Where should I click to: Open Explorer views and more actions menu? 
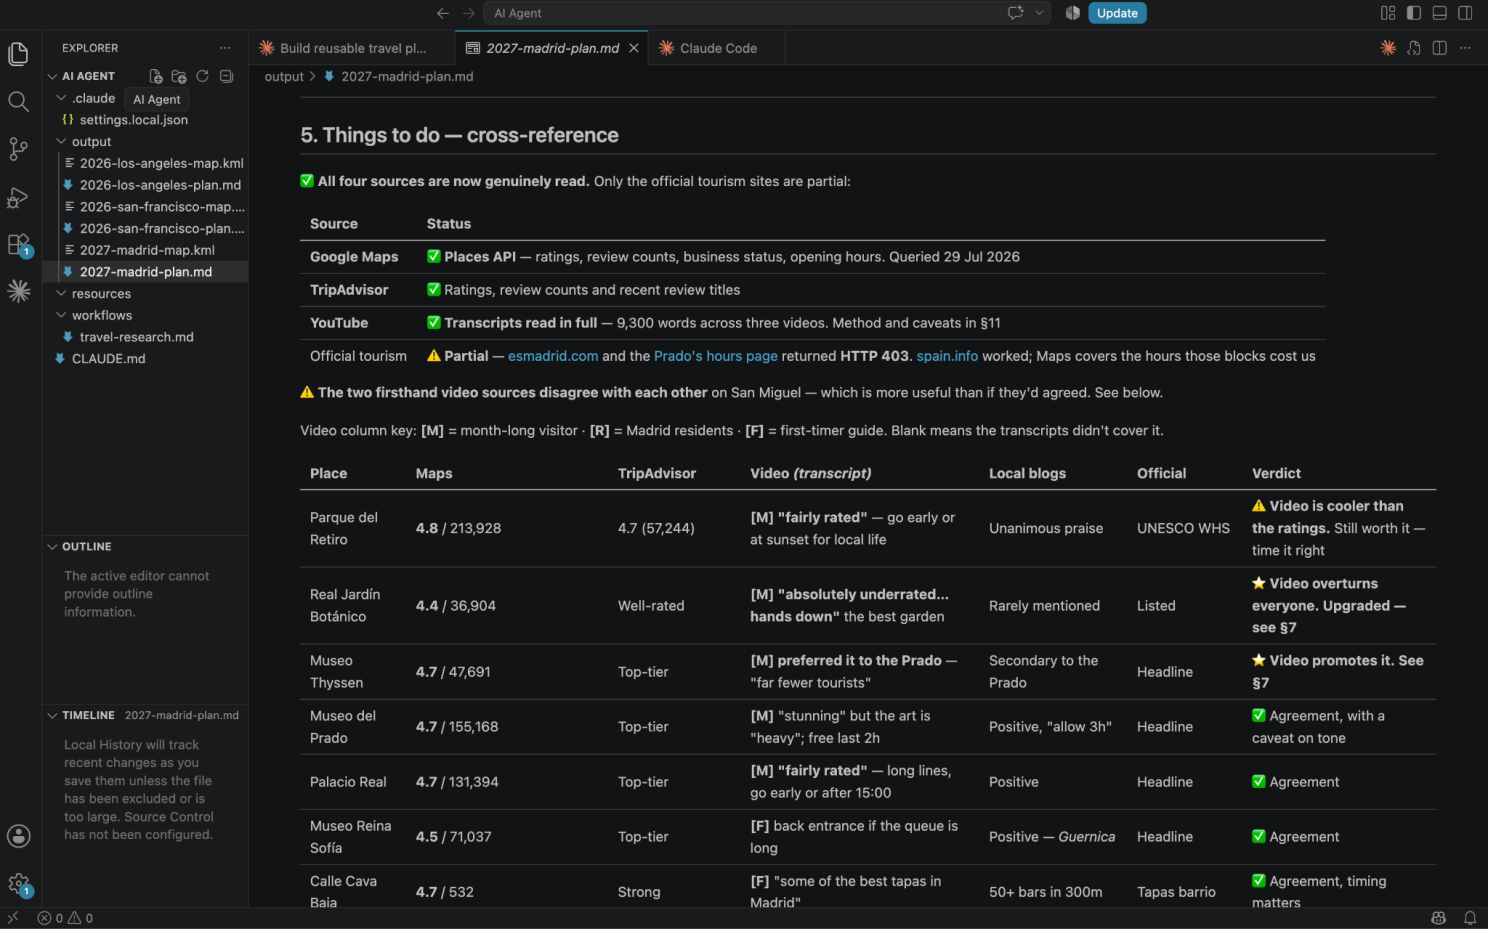(225, 48)
